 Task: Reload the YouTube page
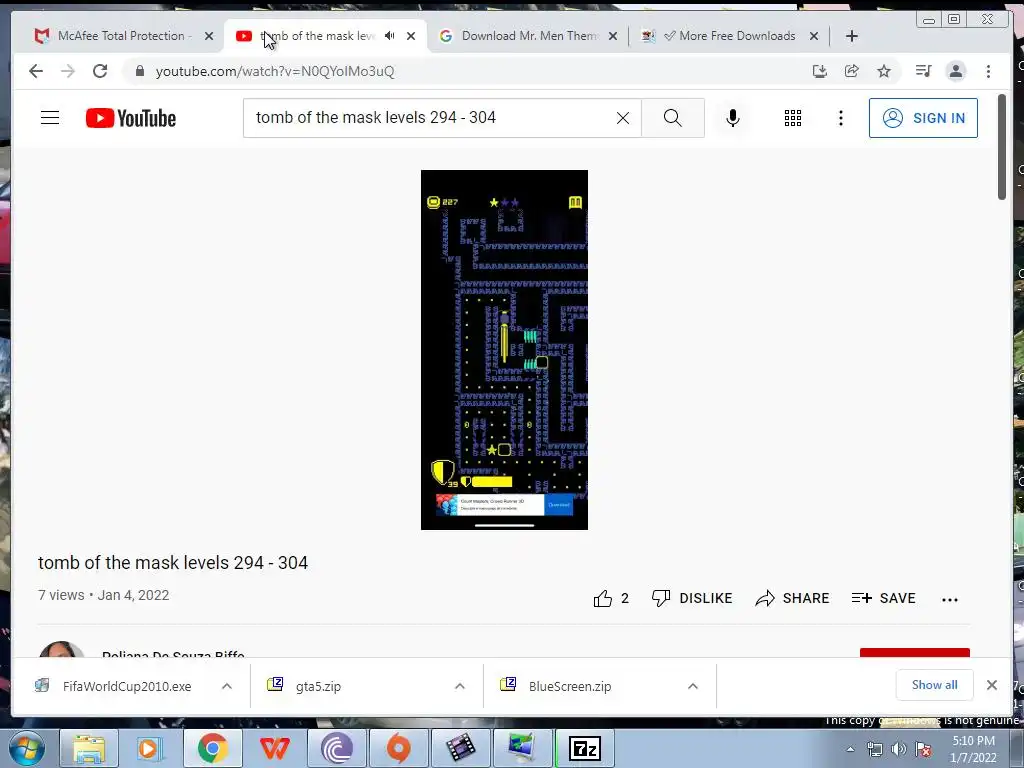[x=100, y=71]
